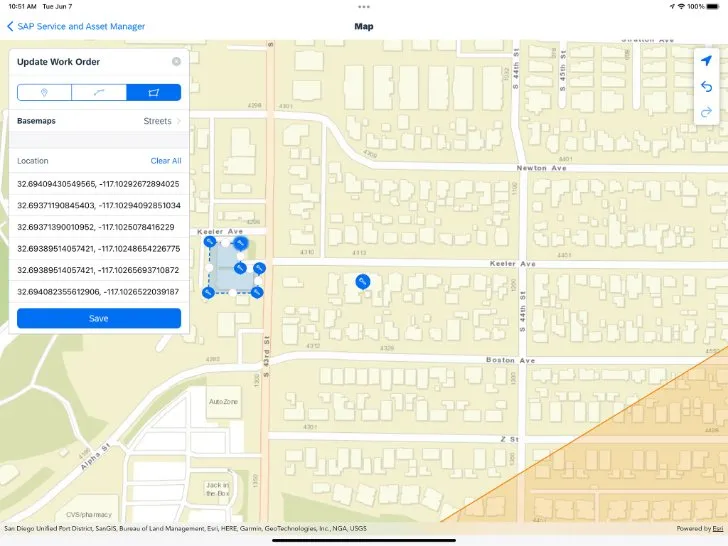Click the AutoZone building on the map
The height and width of the screenshot is (546, 728).
click(x=222, y=402)
